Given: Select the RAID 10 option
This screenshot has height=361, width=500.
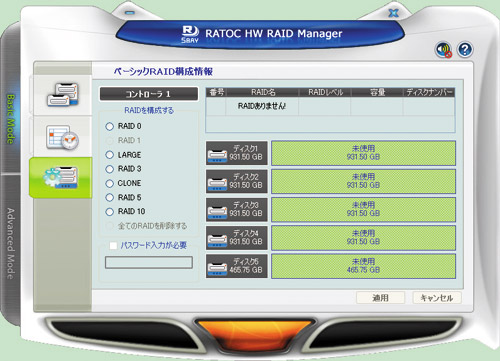Looking at the screenshot, I should (110, 212).
